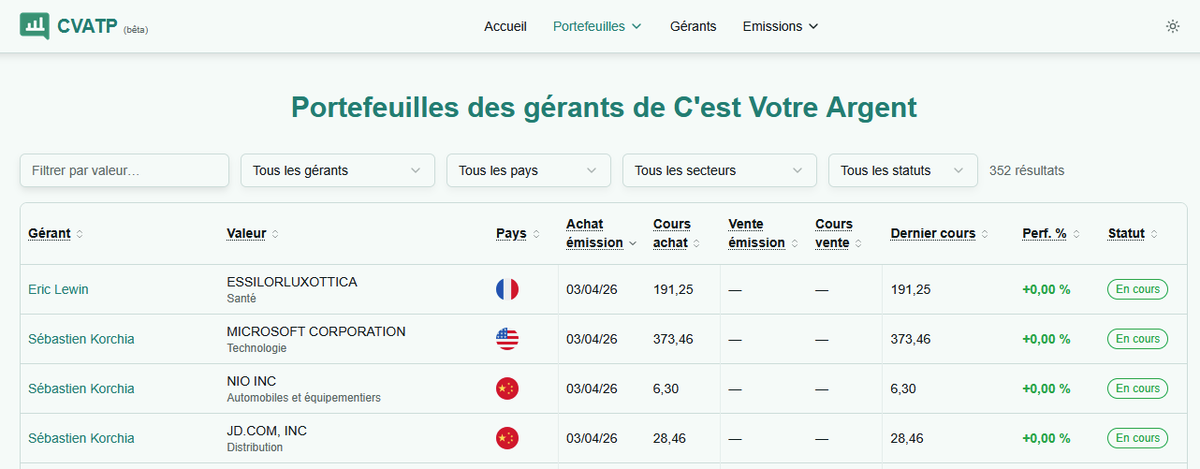The image size is (1200, 469).
Task: Click last price 373,46 in Dernier cours
Action: click(x=911, y=339)
